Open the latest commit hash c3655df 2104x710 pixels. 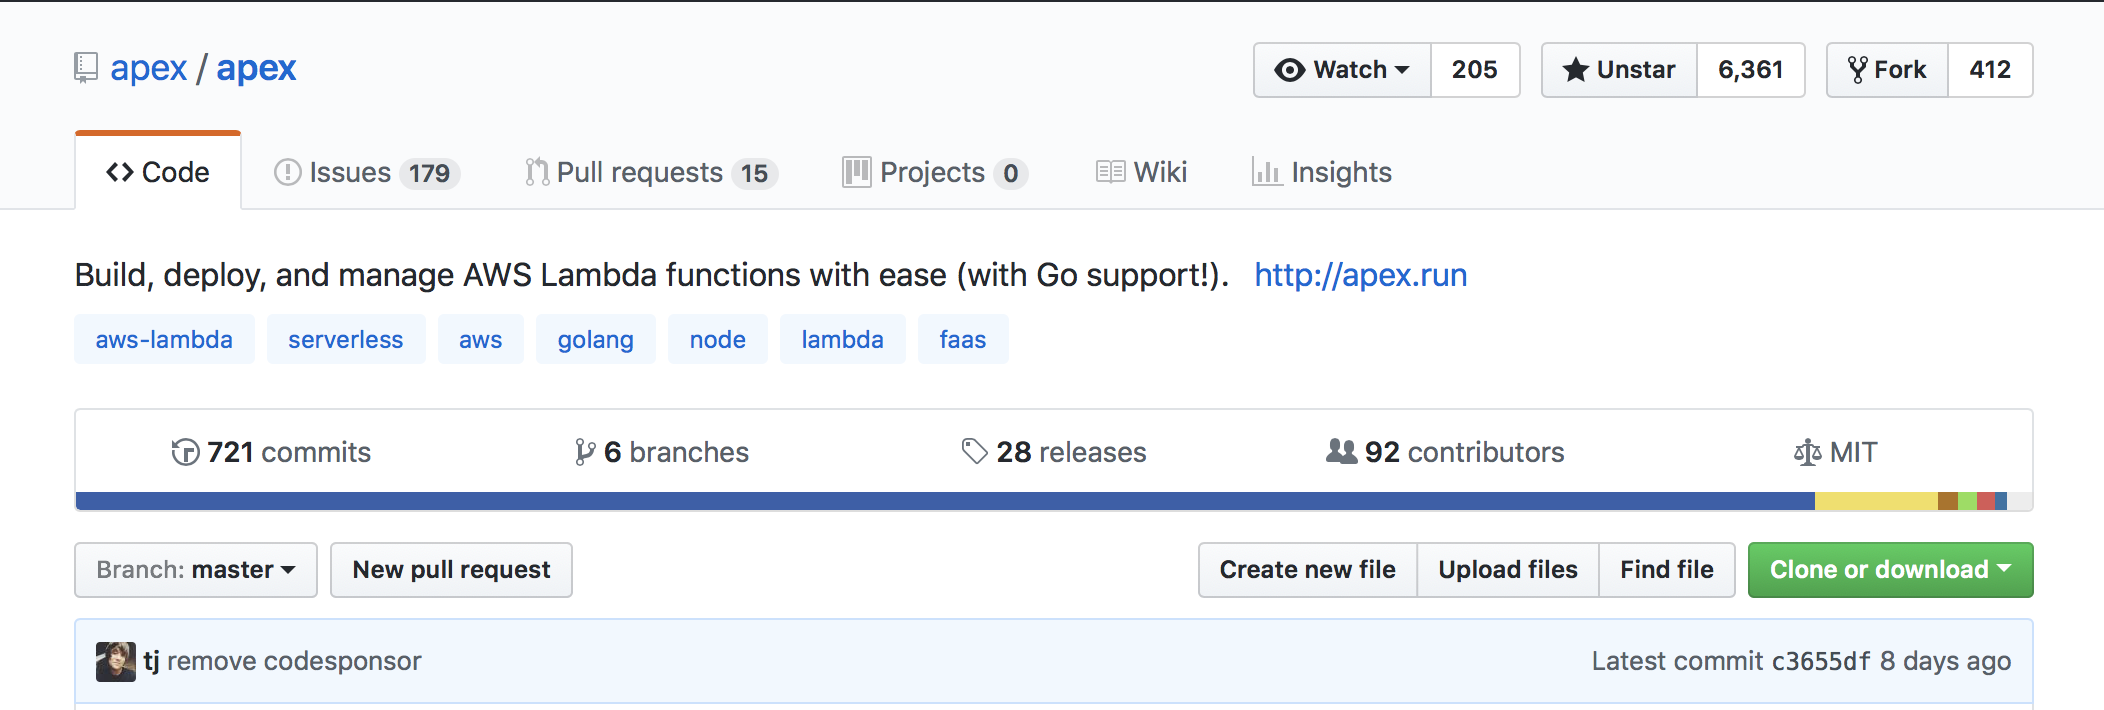coord(1821,661)
